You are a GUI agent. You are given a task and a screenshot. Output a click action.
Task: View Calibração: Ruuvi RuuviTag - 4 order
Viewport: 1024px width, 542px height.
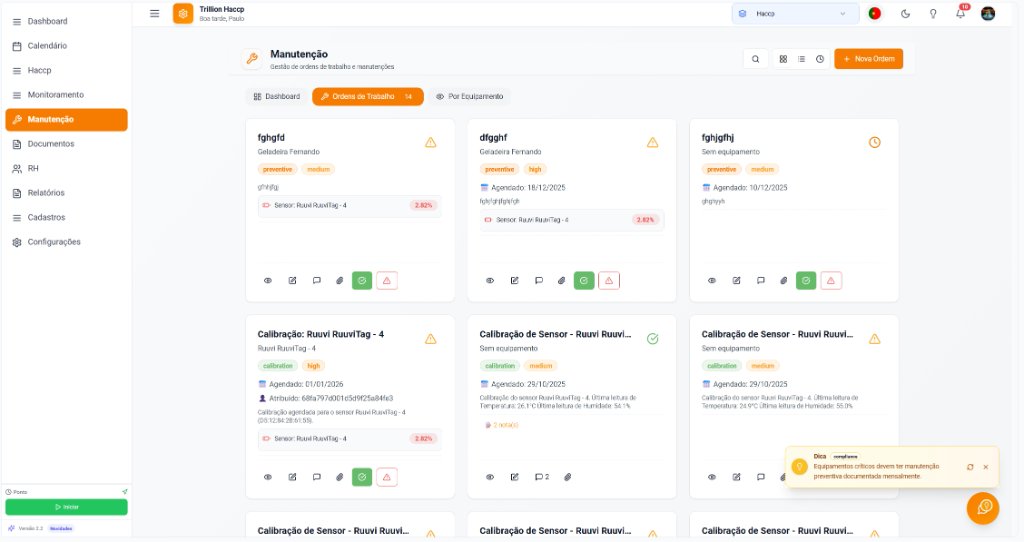coord(268,477)
